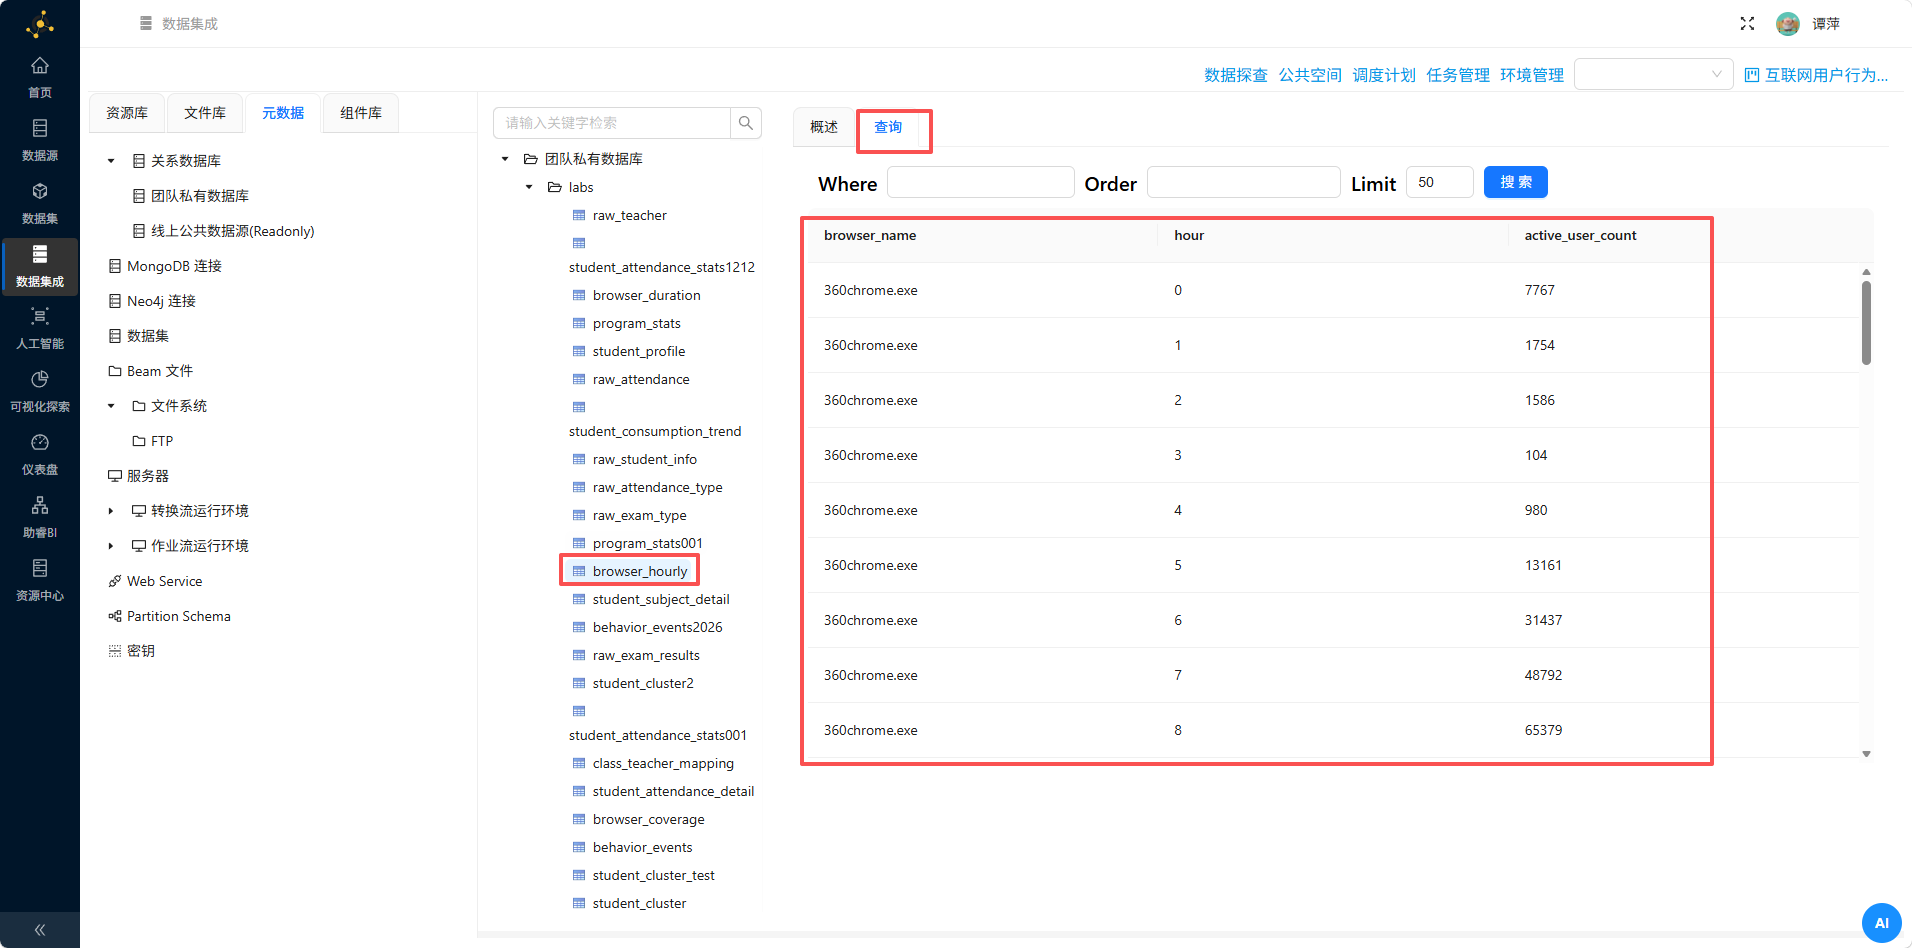This screenshot has height=948, width=1912.
Task: Click the active_user_count column header
Action: coord(1580,235)
